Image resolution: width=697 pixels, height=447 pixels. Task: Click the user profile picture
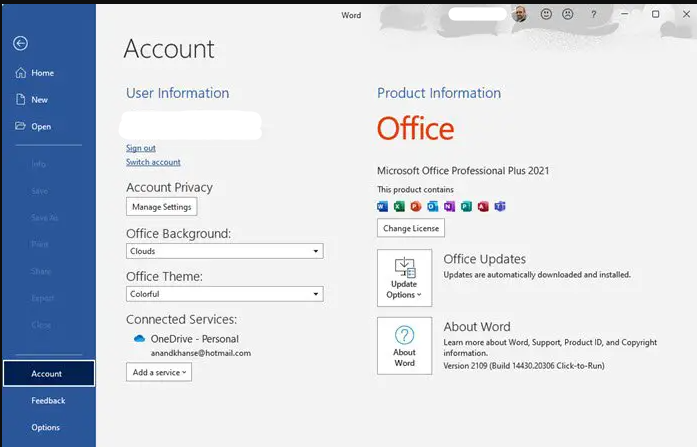(x=520, y=14)
